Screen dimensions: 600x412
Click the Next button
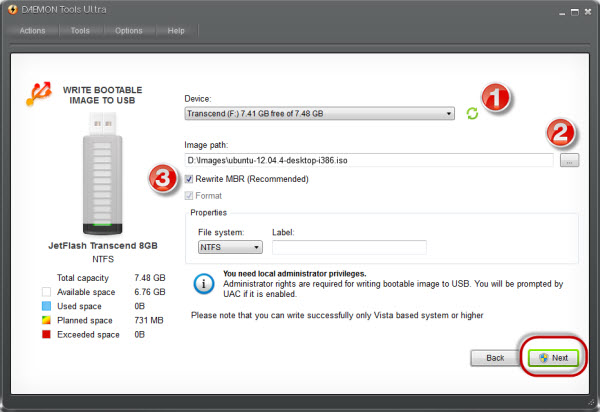point(553,358)
